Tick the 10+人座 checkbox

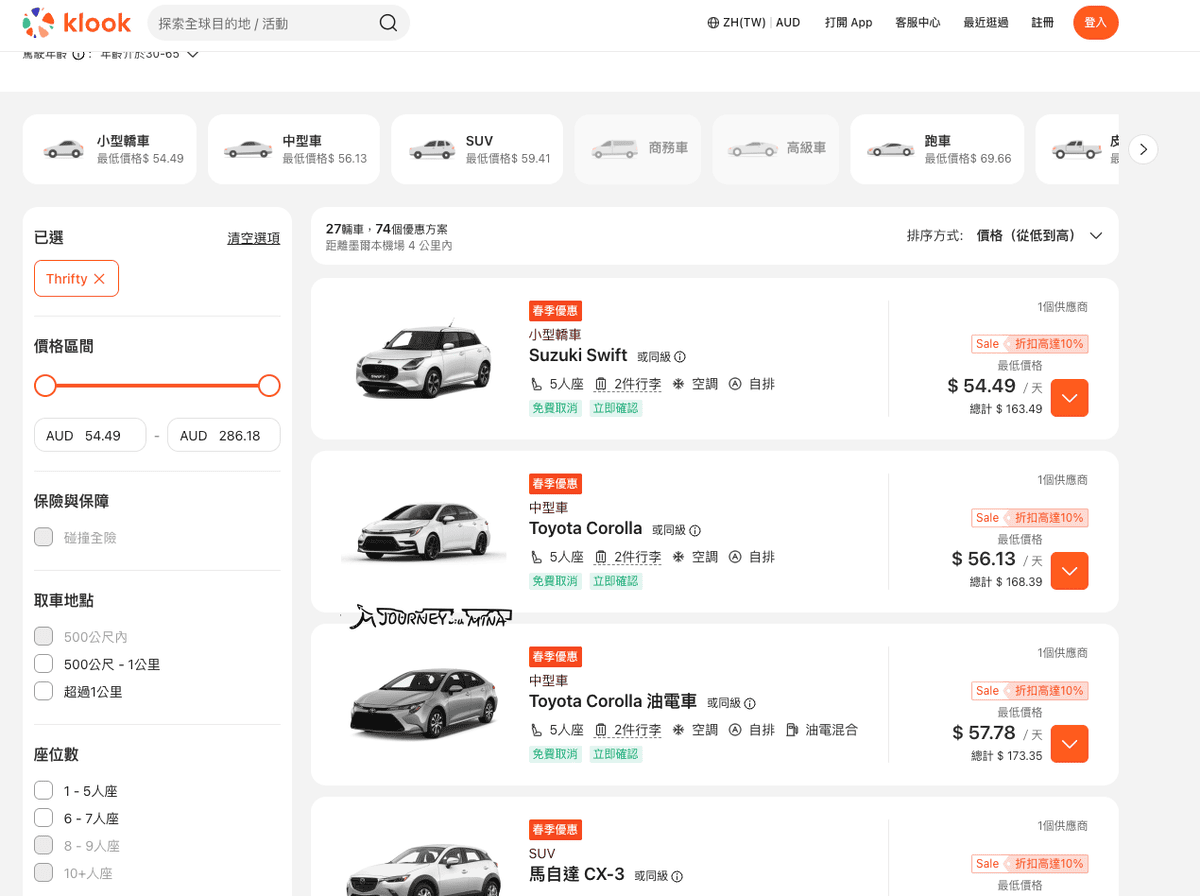[x=43, y=873]
